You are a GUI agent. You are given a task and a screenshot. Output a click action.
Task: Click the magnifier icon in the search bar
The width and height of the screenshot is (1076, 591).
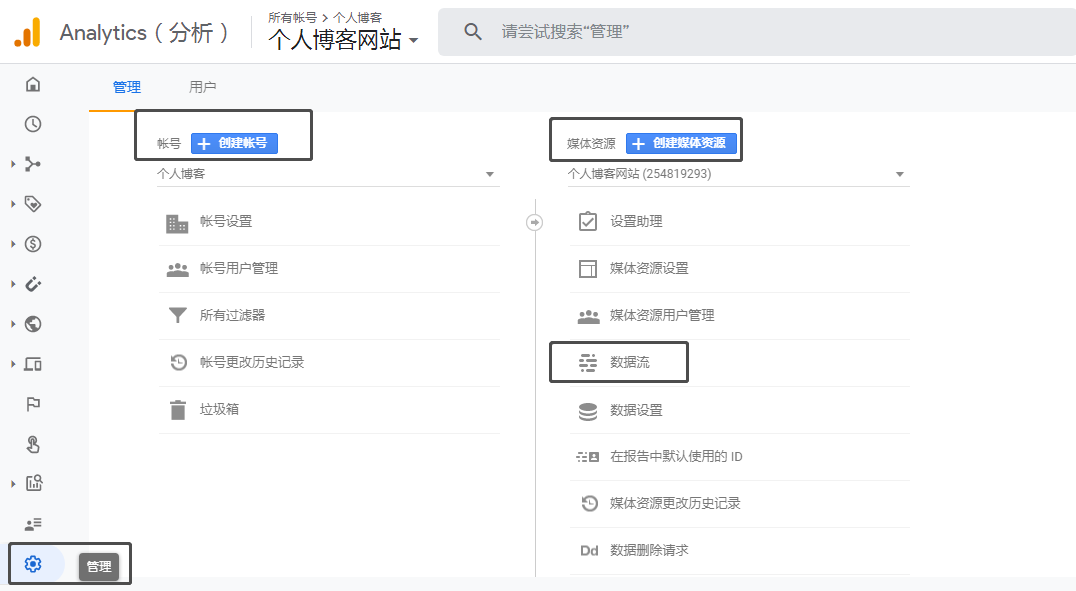(x=473, y=32)
